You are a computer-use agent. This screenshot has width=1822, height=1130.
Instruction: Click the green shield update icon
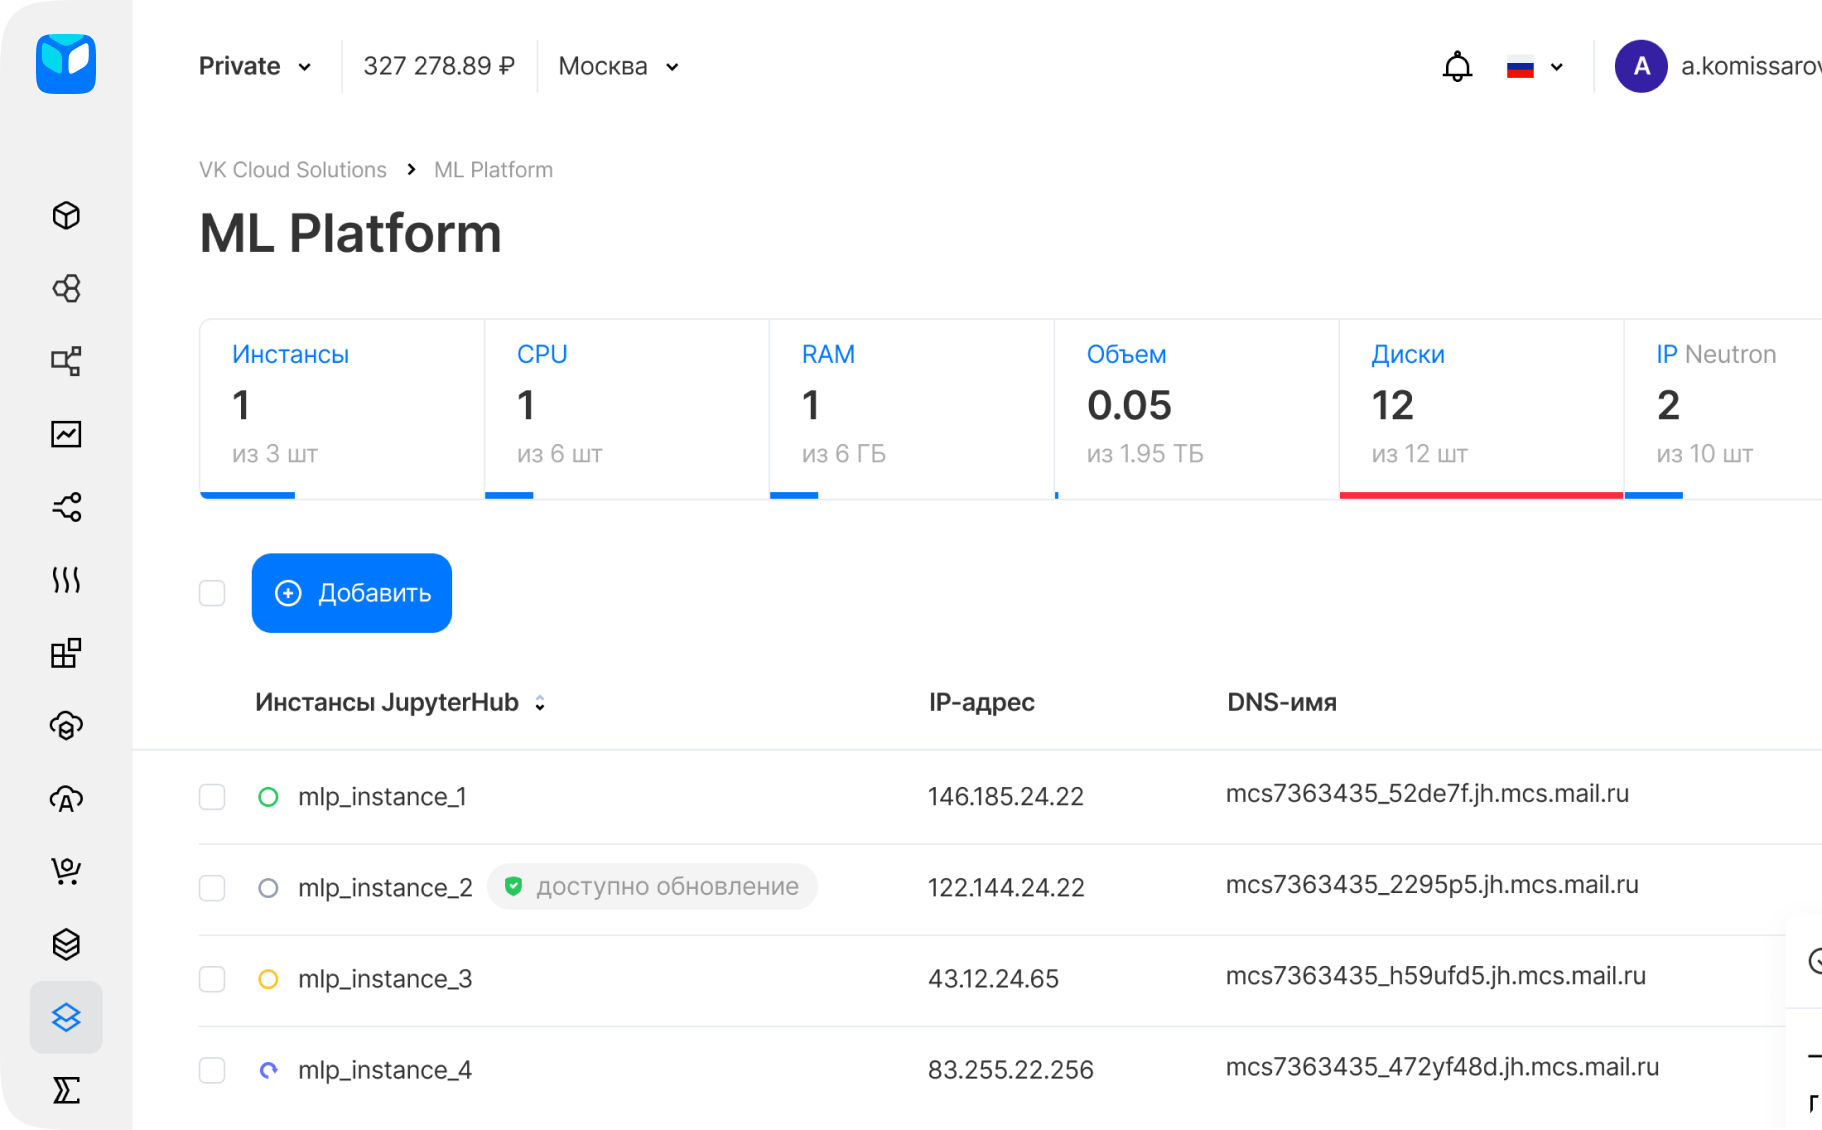click(513, 886)
